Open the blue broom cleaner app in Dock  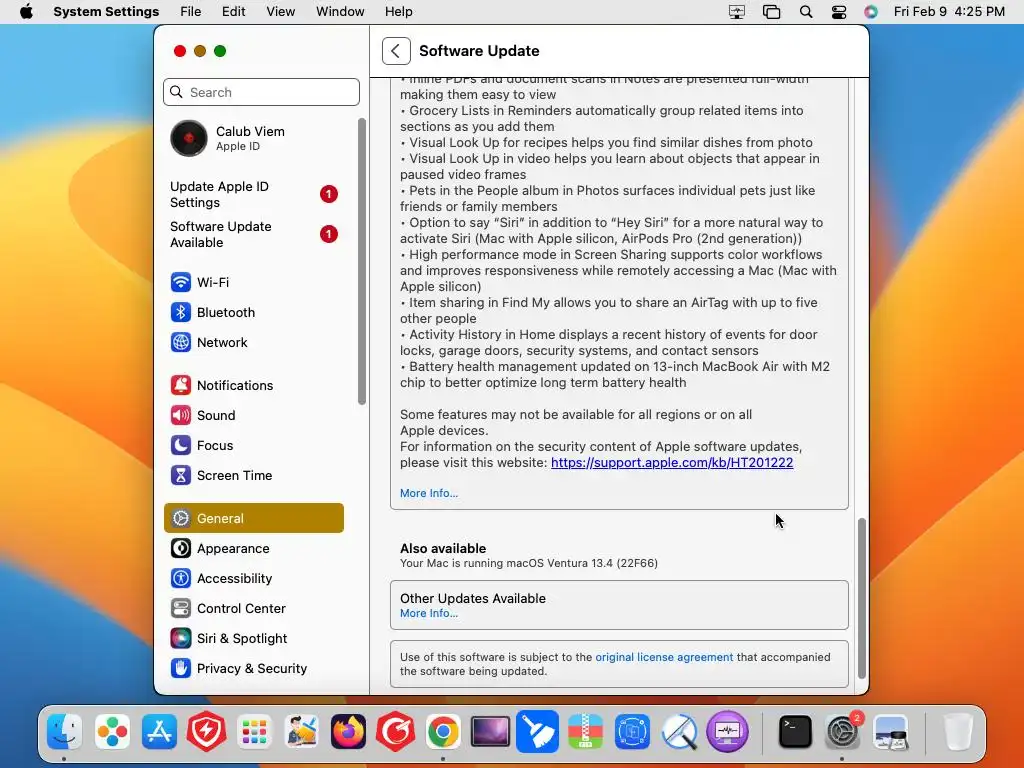[x=537, y=731]
